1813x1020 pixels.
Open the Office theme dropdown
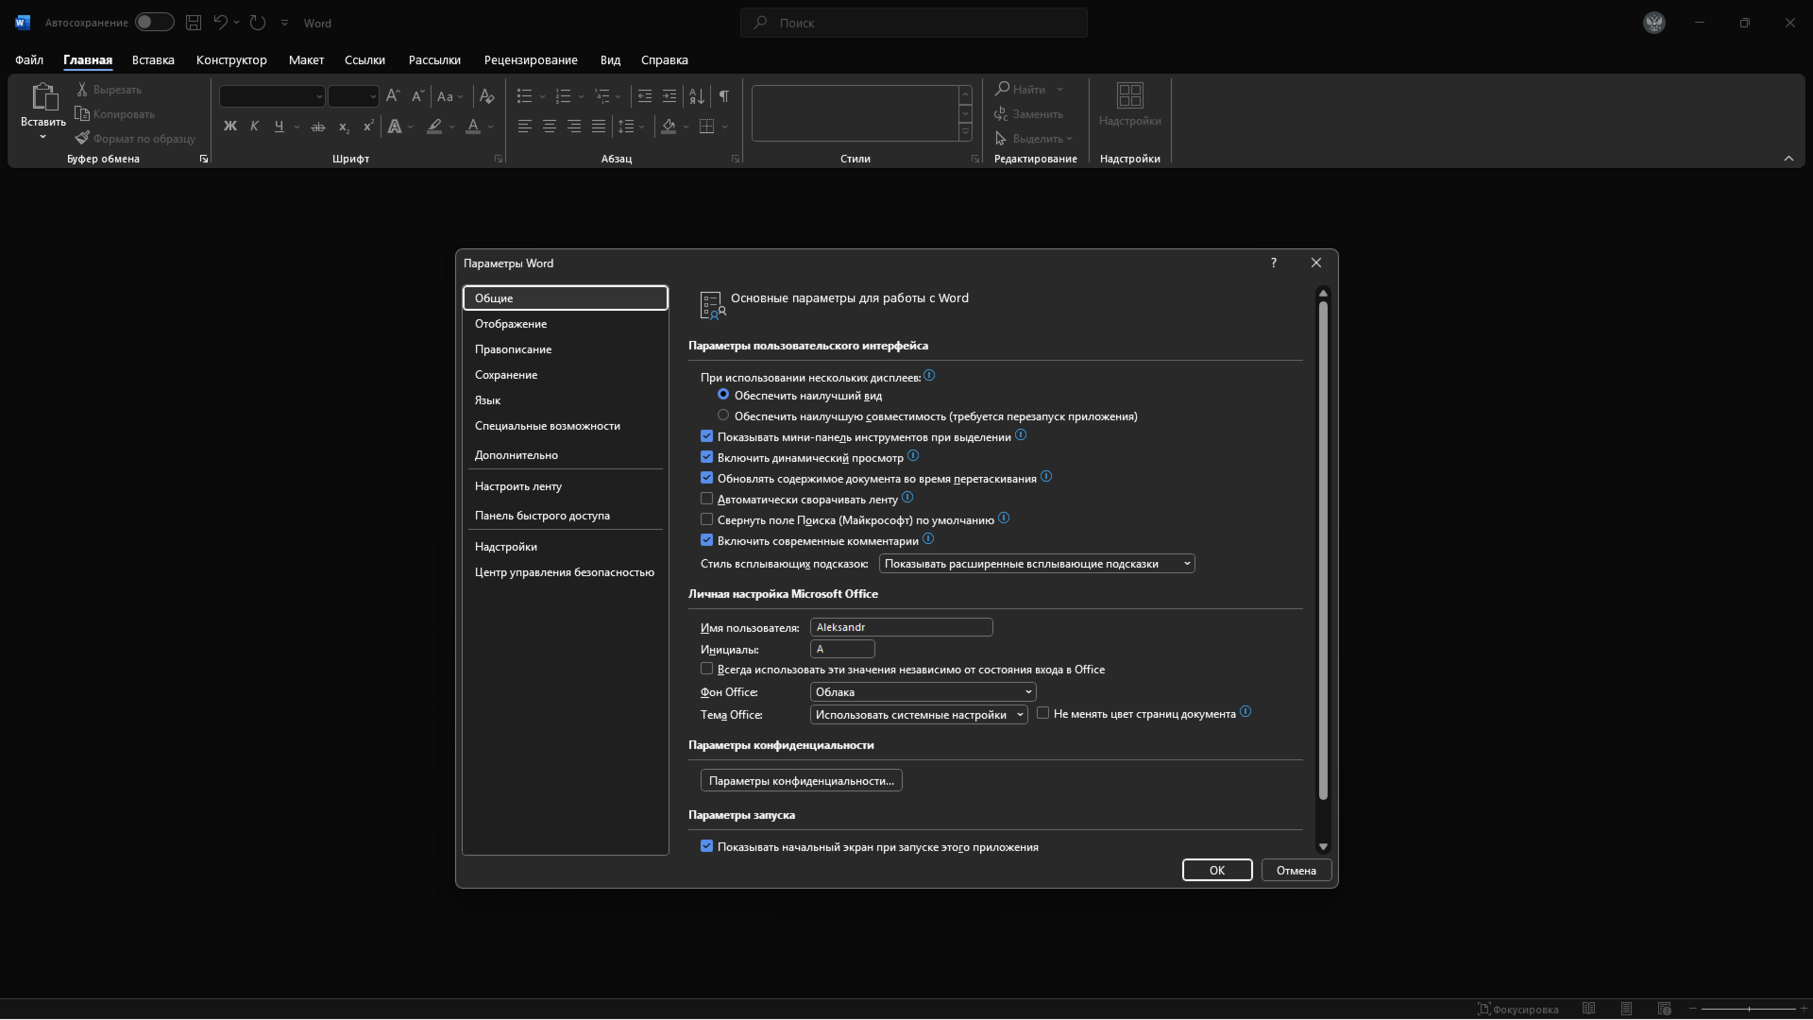(918, 715)
